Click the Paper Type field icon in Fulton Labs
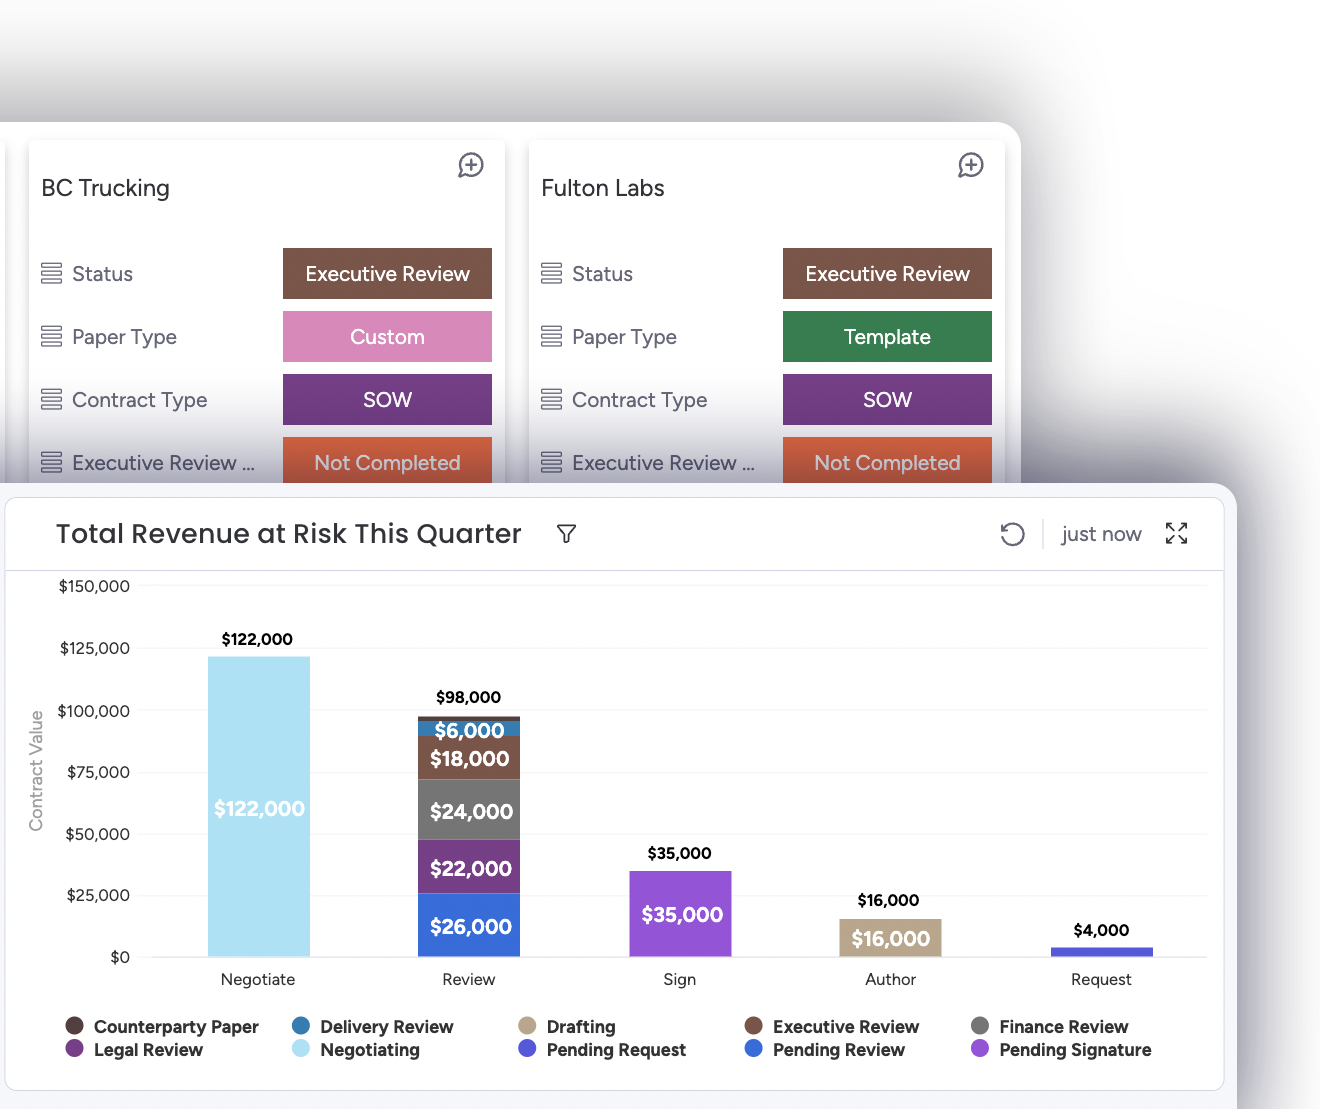The width and height of the screenshot is (1320, 1109). coord(551,337)
